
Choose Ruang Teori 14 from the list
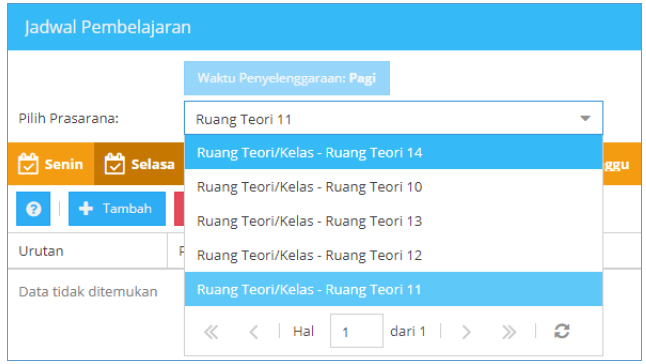click(x=393, y=152)
